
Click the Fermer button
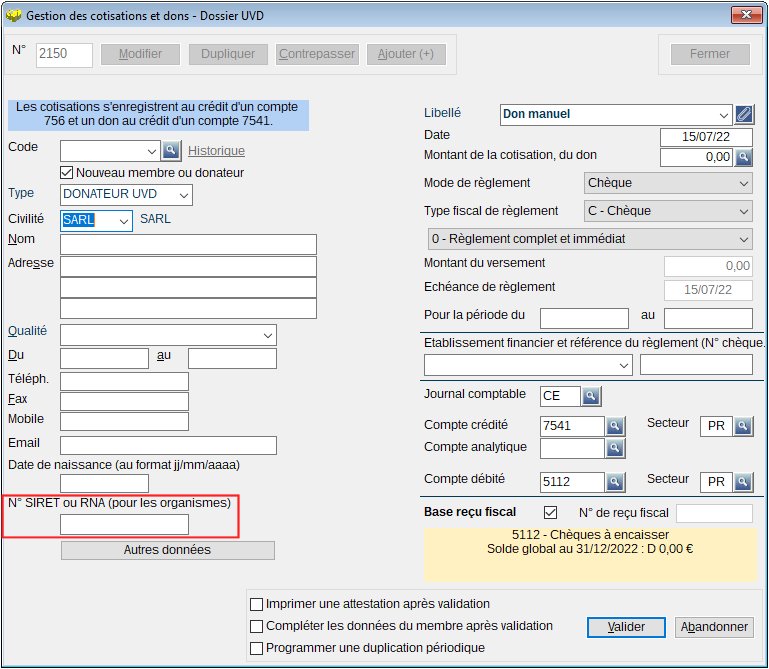click(x=710, y=54)
